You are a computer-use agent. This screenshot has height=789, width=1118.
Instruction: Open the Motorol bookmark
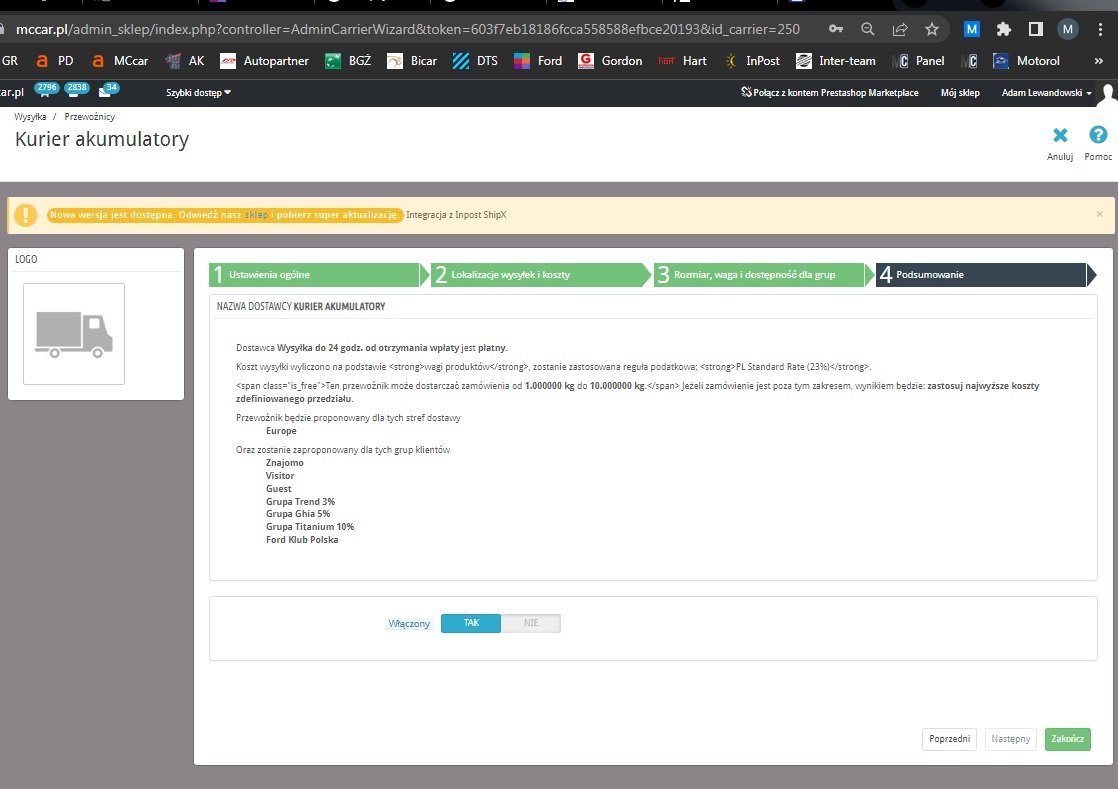point(1027,61)
